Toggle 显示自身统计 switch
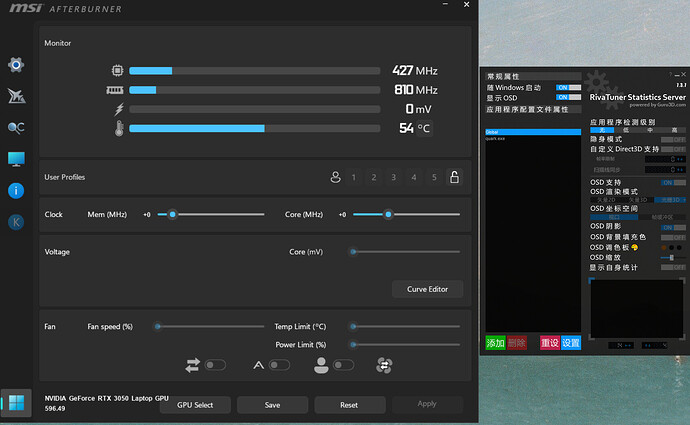This screenshot has height=425, width=690. [x=673, y=267]
